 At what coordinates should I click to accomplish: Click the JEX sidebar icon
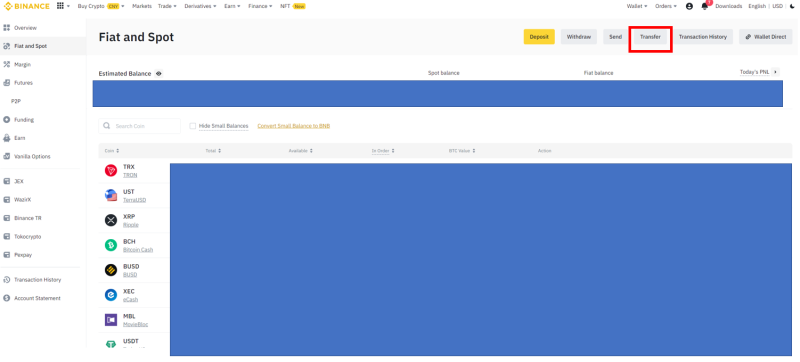[7, 182]
